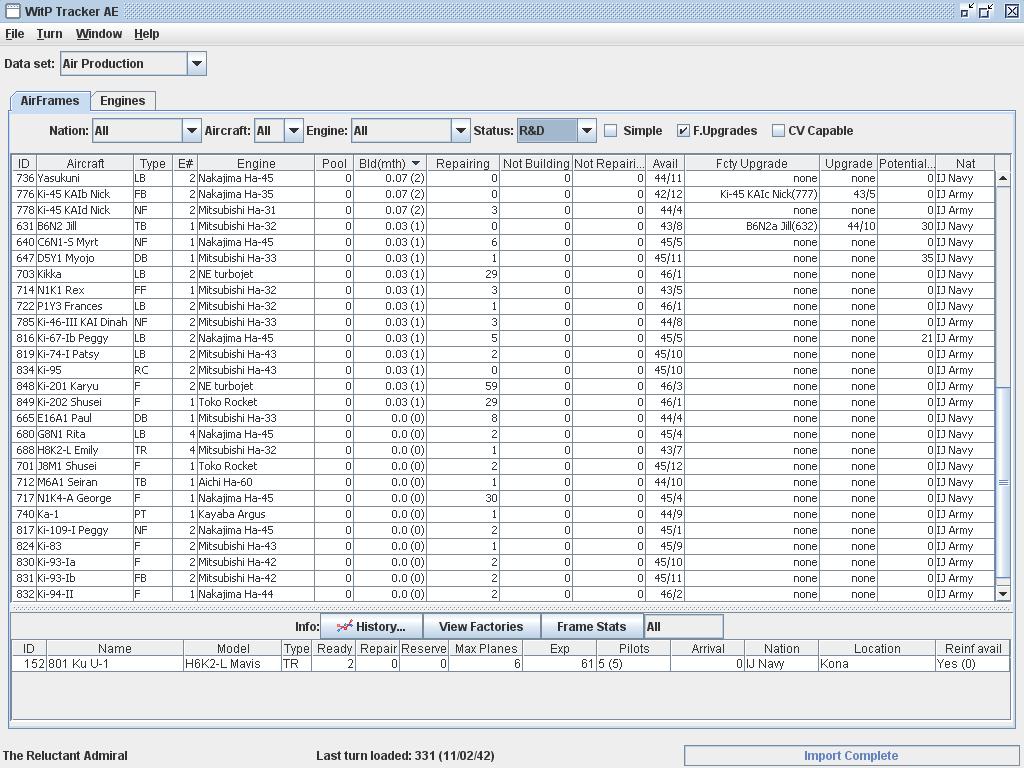The height and width of the screenshot is (768, 1024).
Task: Open the Status R&D dropdown
Action: pyautogui.click(x=586, y=131)
